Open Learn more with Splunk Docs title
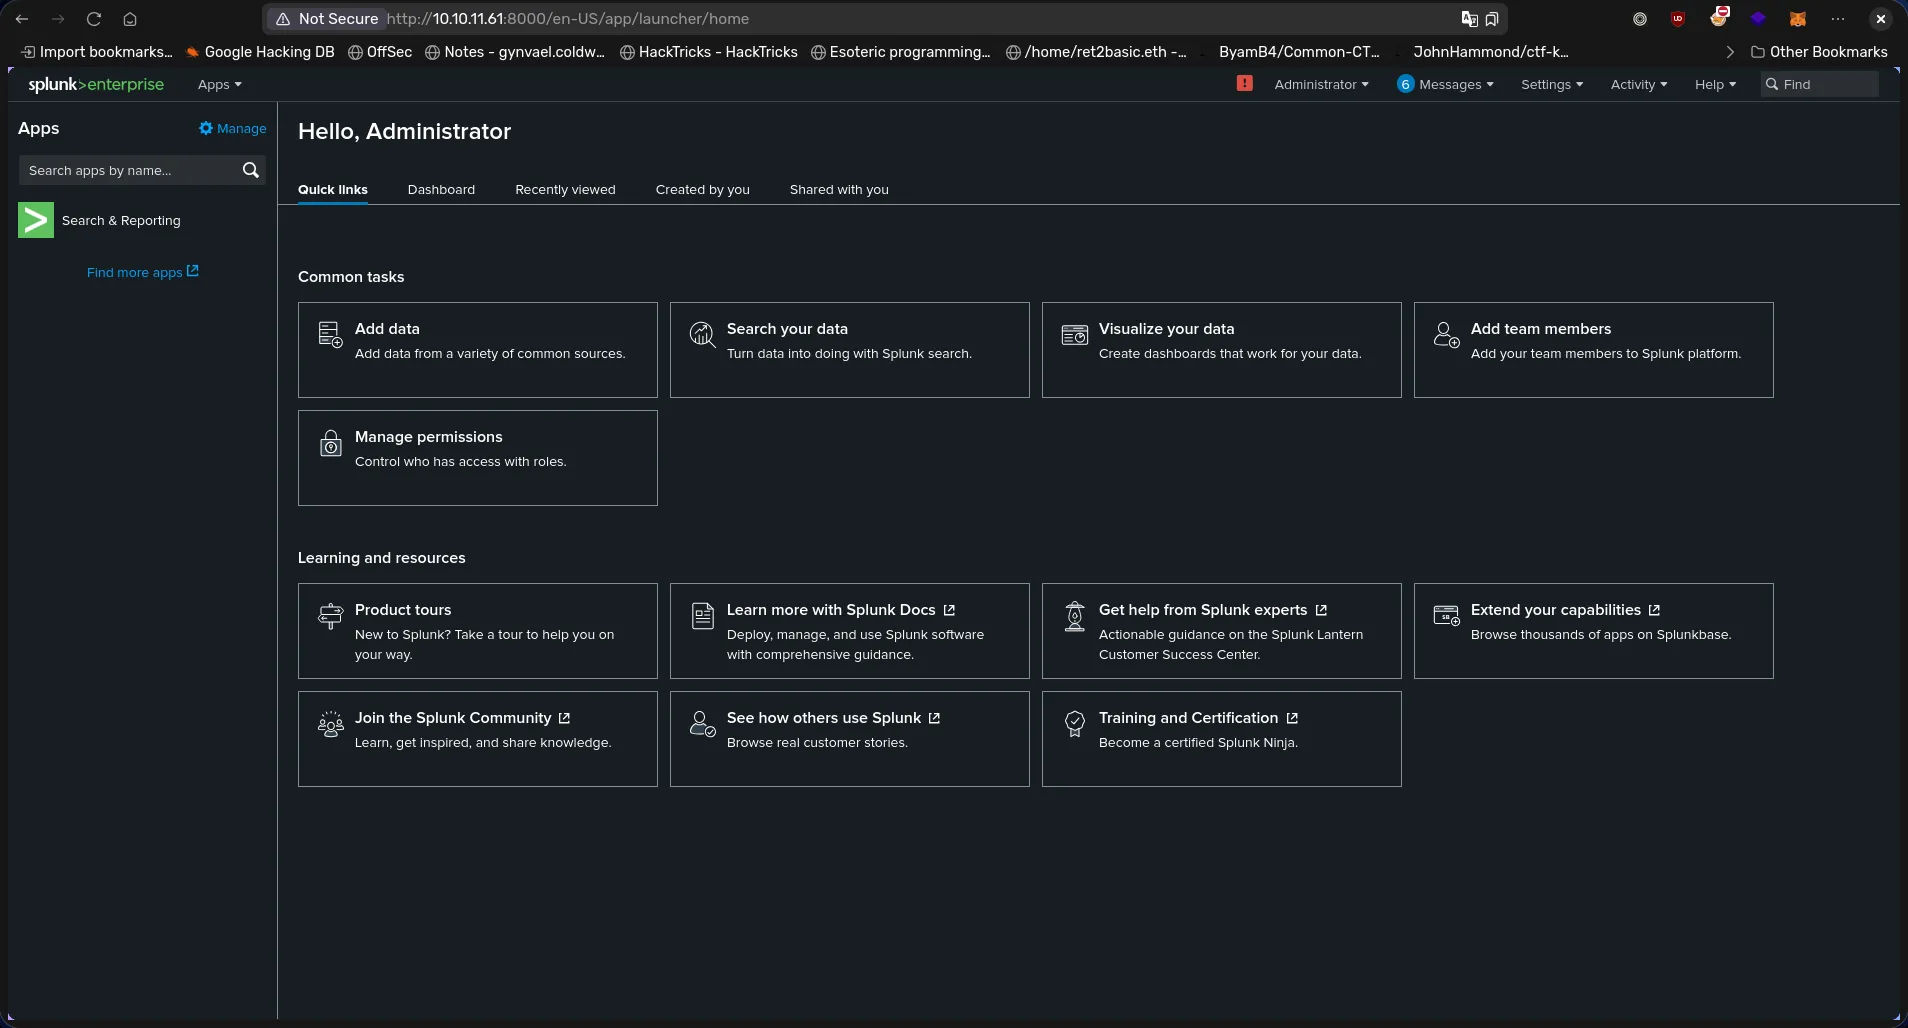The height and width of the screenshot is (1028, 1908). click(831, 610)
